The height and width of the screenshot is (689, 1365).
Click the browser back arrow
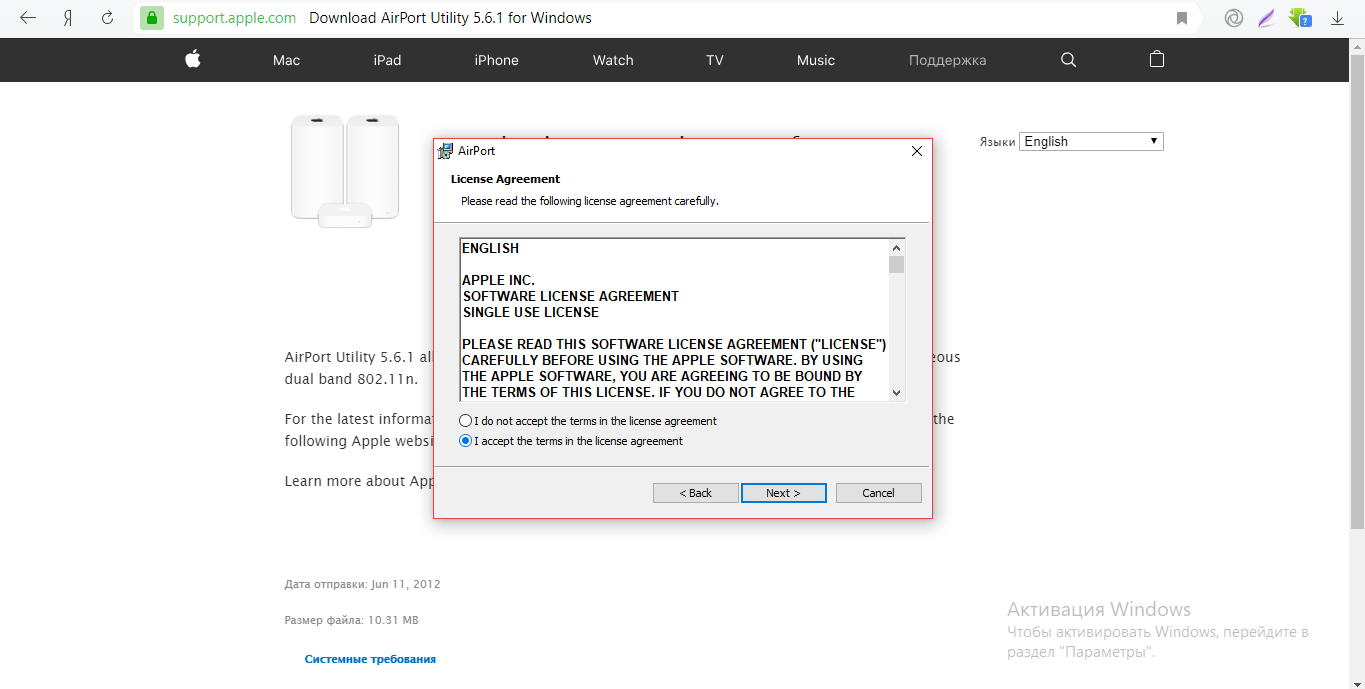point(28,18)
